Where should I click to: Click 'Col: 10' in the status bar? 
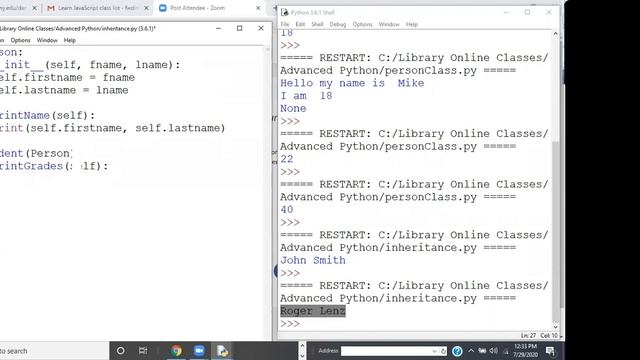549,336
